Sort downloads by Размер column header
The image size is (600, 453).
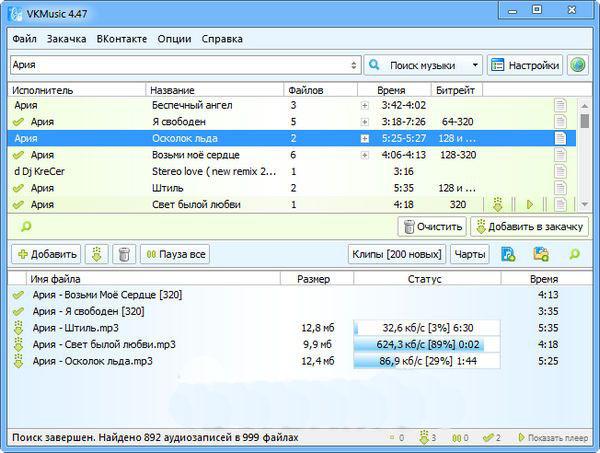[317, 279]
